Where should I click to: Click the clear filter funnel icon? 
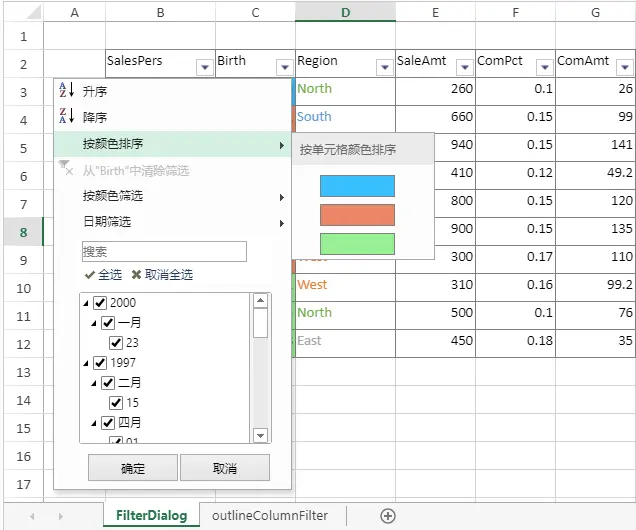pos(66,168)
